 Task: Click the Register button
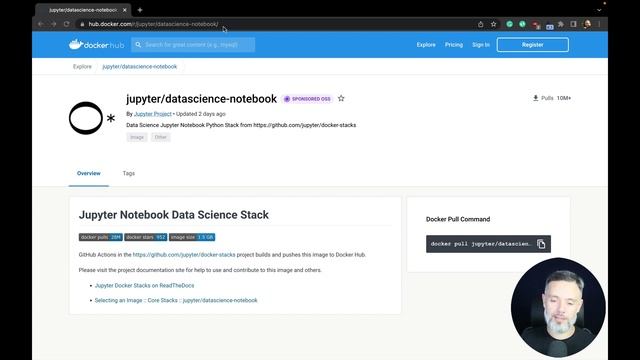[x=533, y=44]
